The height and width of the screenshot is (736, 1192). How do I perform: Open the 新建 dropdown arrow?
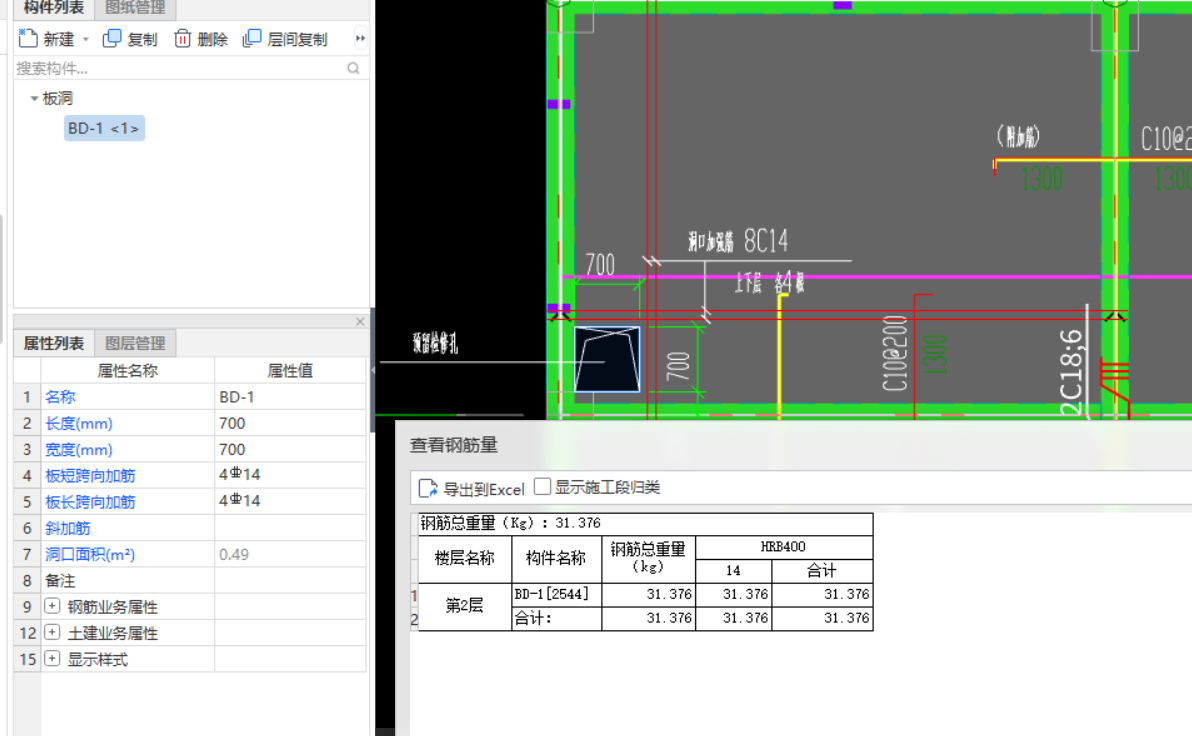(86, 39)
